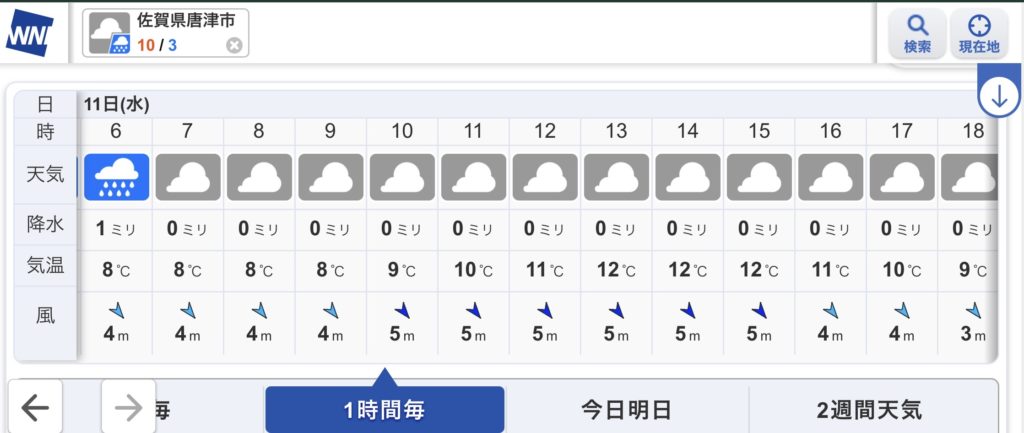Go forward with the right arrow

(x=128, y=407)
